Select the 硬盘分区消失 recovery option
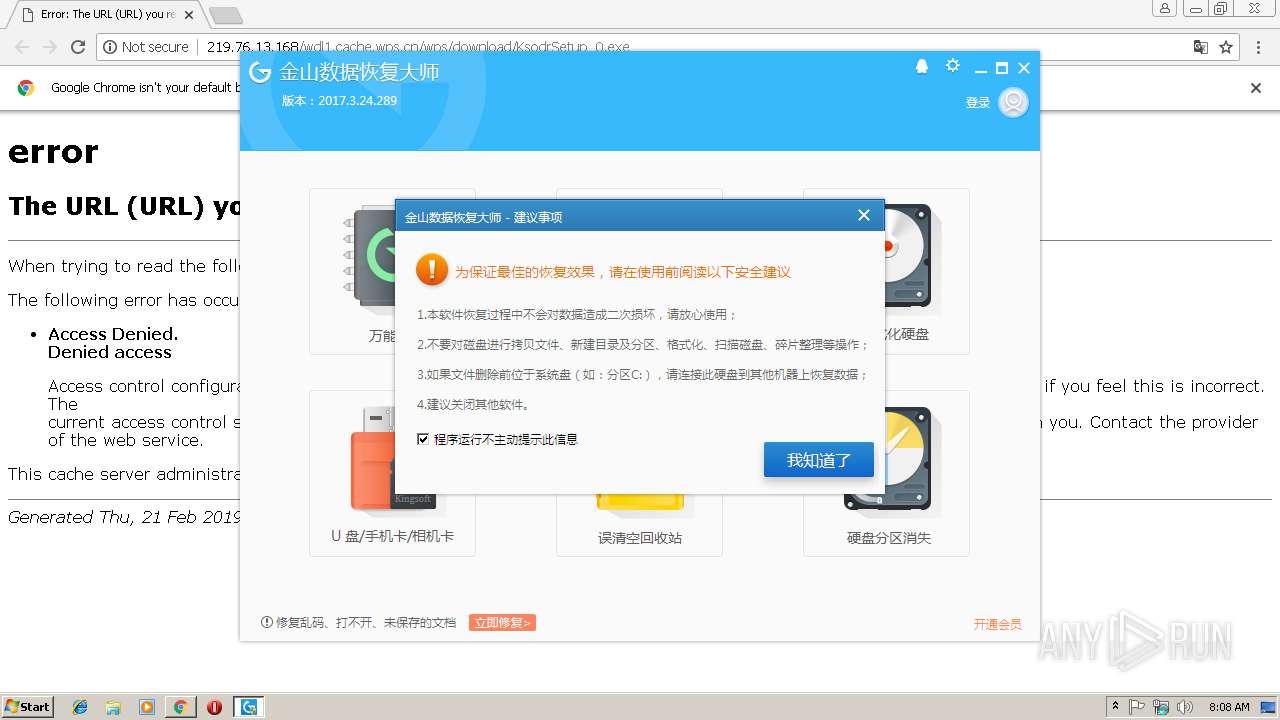Image resolution: width=1280 pixels, height=720 pixels. pyautogui.click(x=886, y=473)
